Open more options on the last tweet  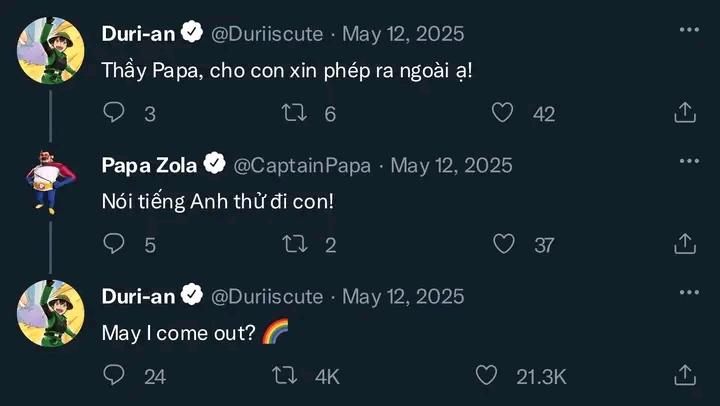pos(689,292)
